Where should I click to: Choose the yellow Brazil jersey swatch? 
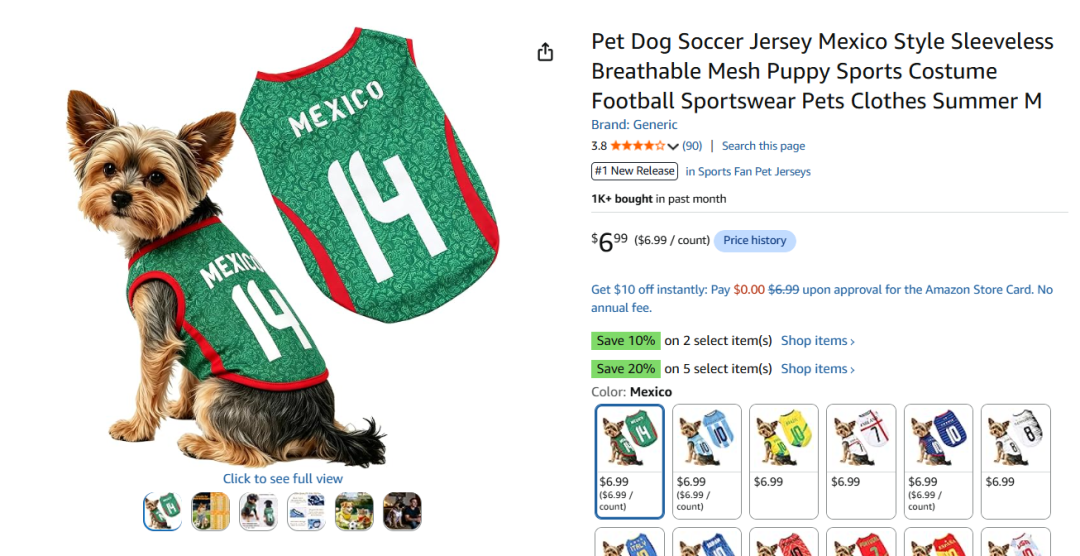[784, 461]
